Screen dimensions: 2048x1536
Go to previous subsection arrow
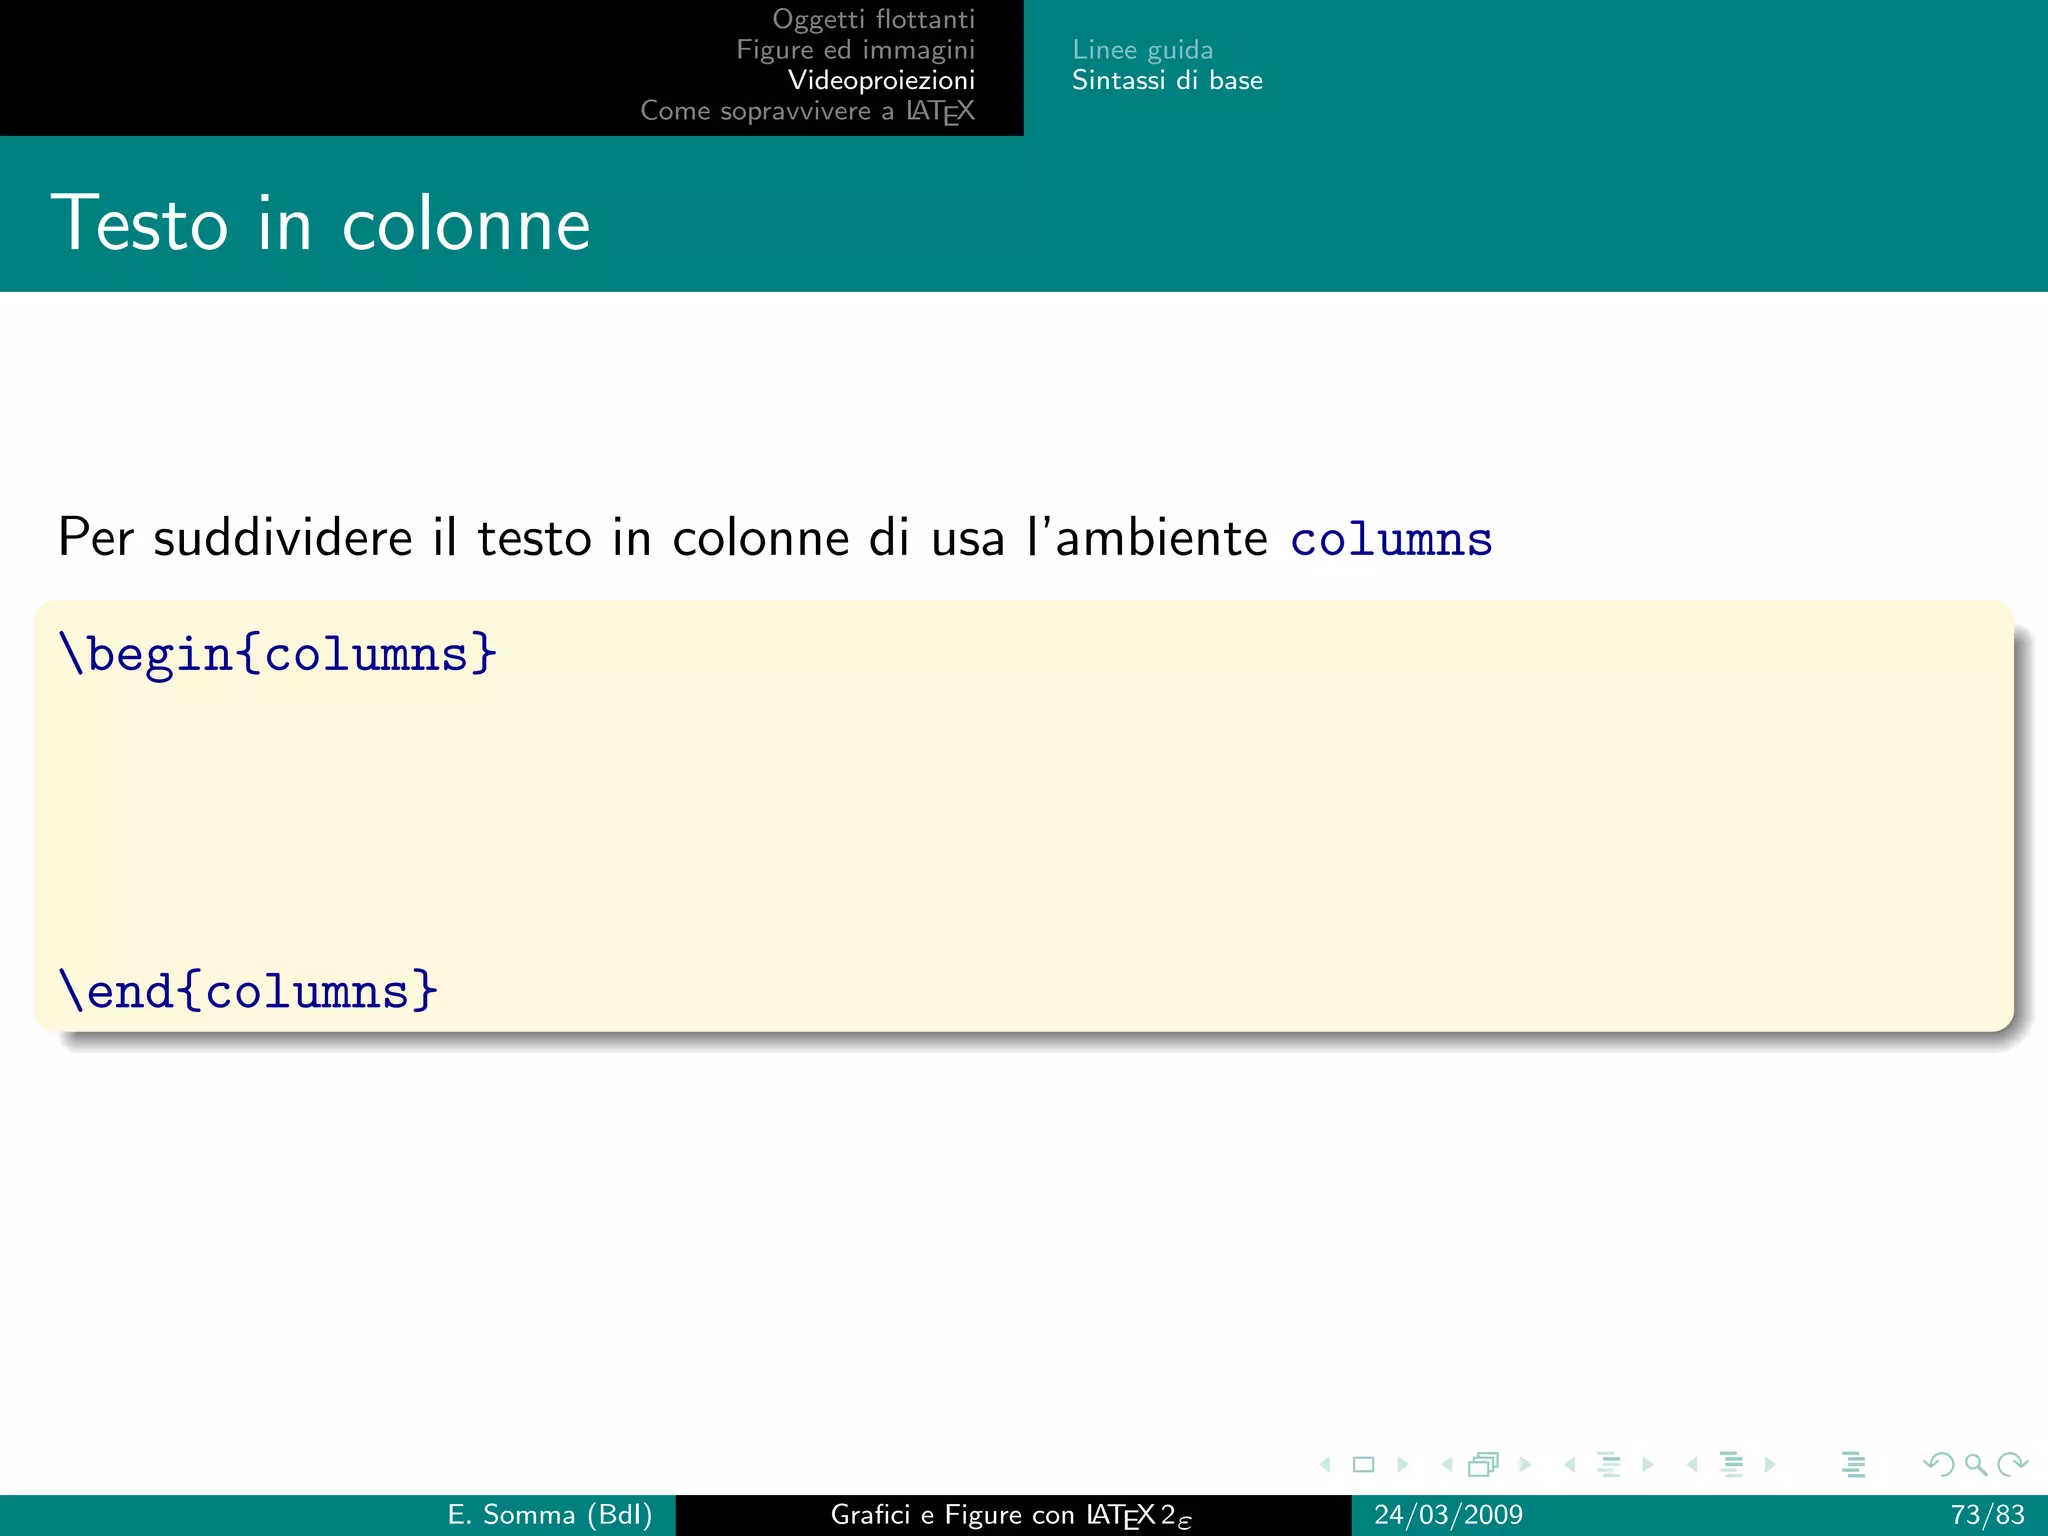(x=1570, y=1464)
